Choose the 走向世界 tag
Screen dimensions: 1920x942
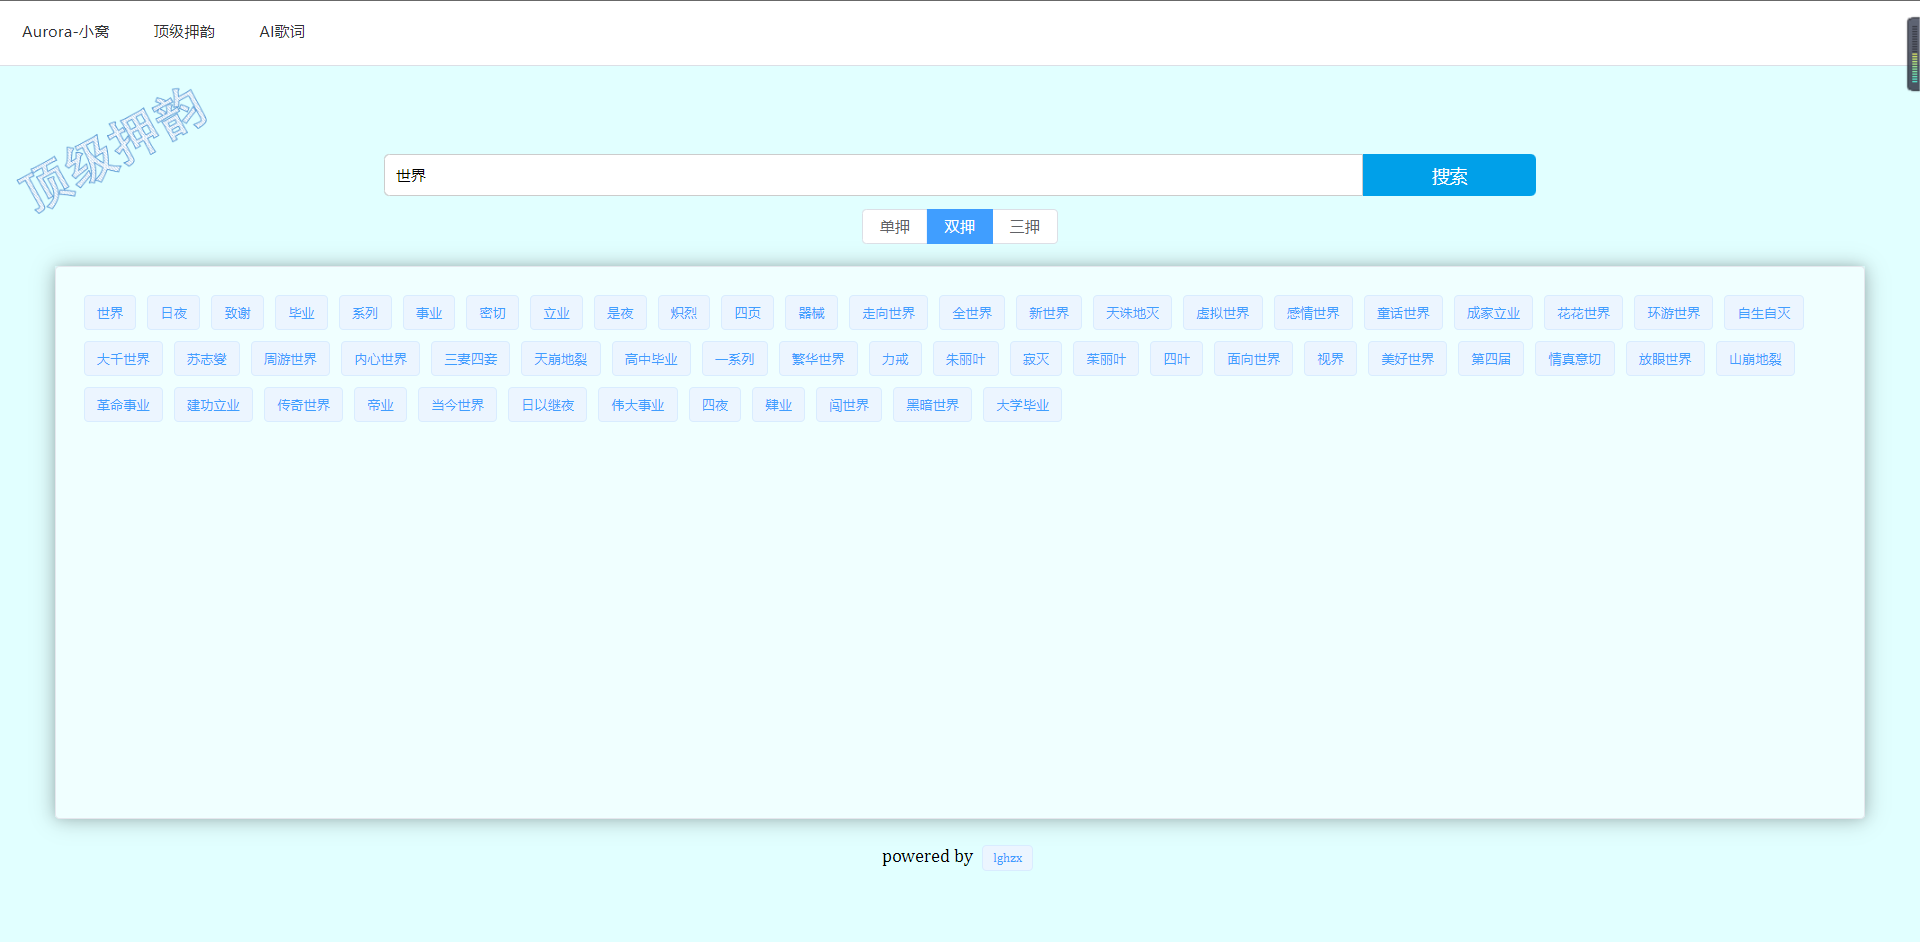[x=889, y=313]
